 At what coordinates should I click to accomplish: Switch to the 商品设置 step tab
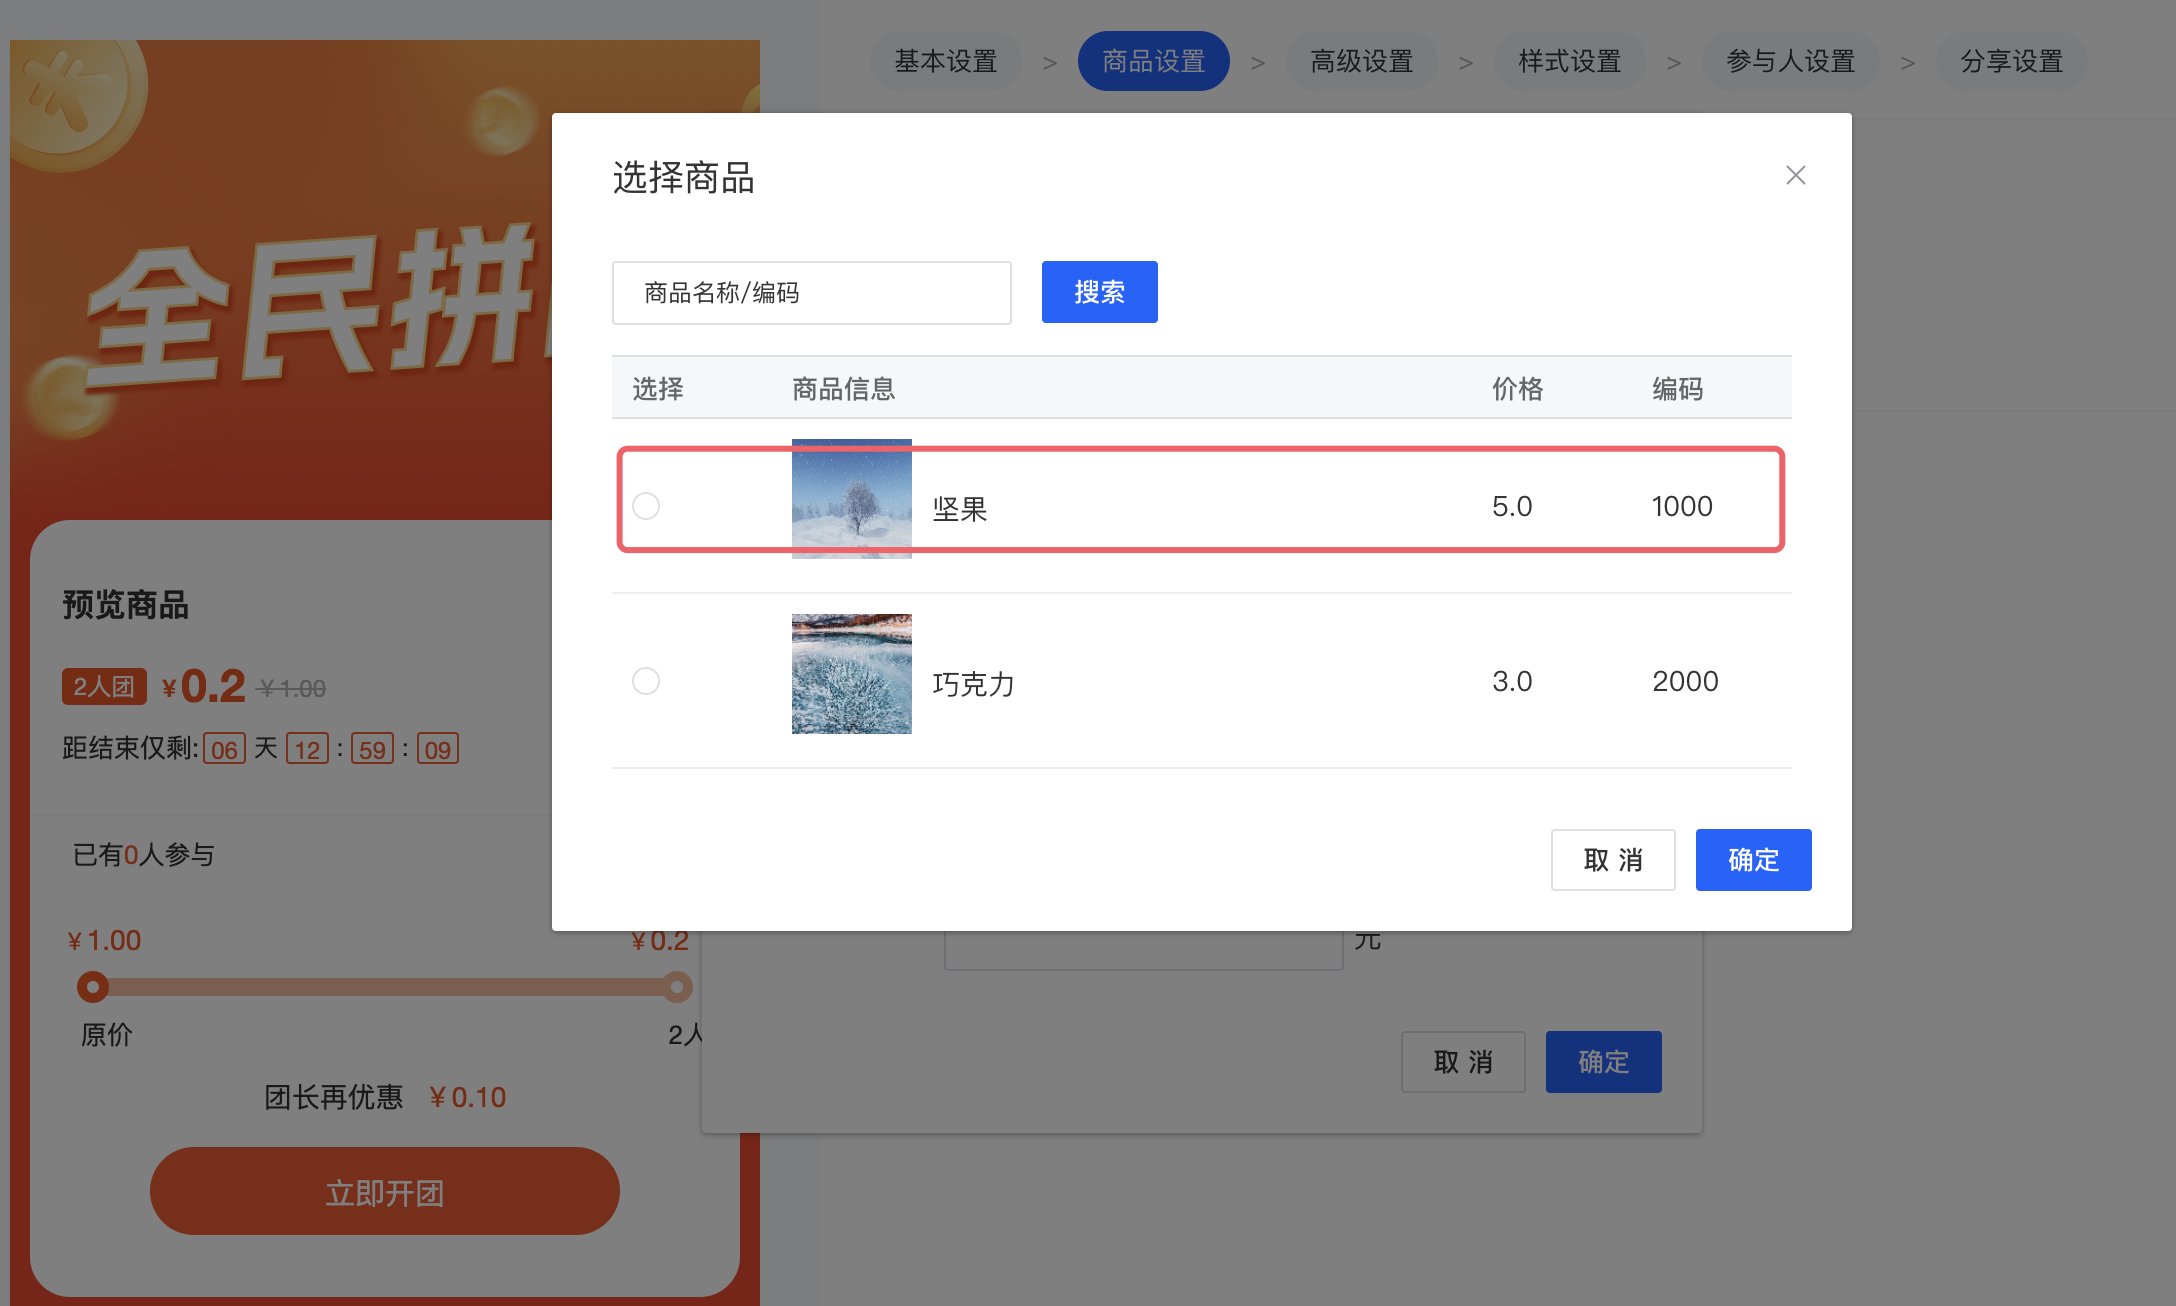tap(1153, 61)
